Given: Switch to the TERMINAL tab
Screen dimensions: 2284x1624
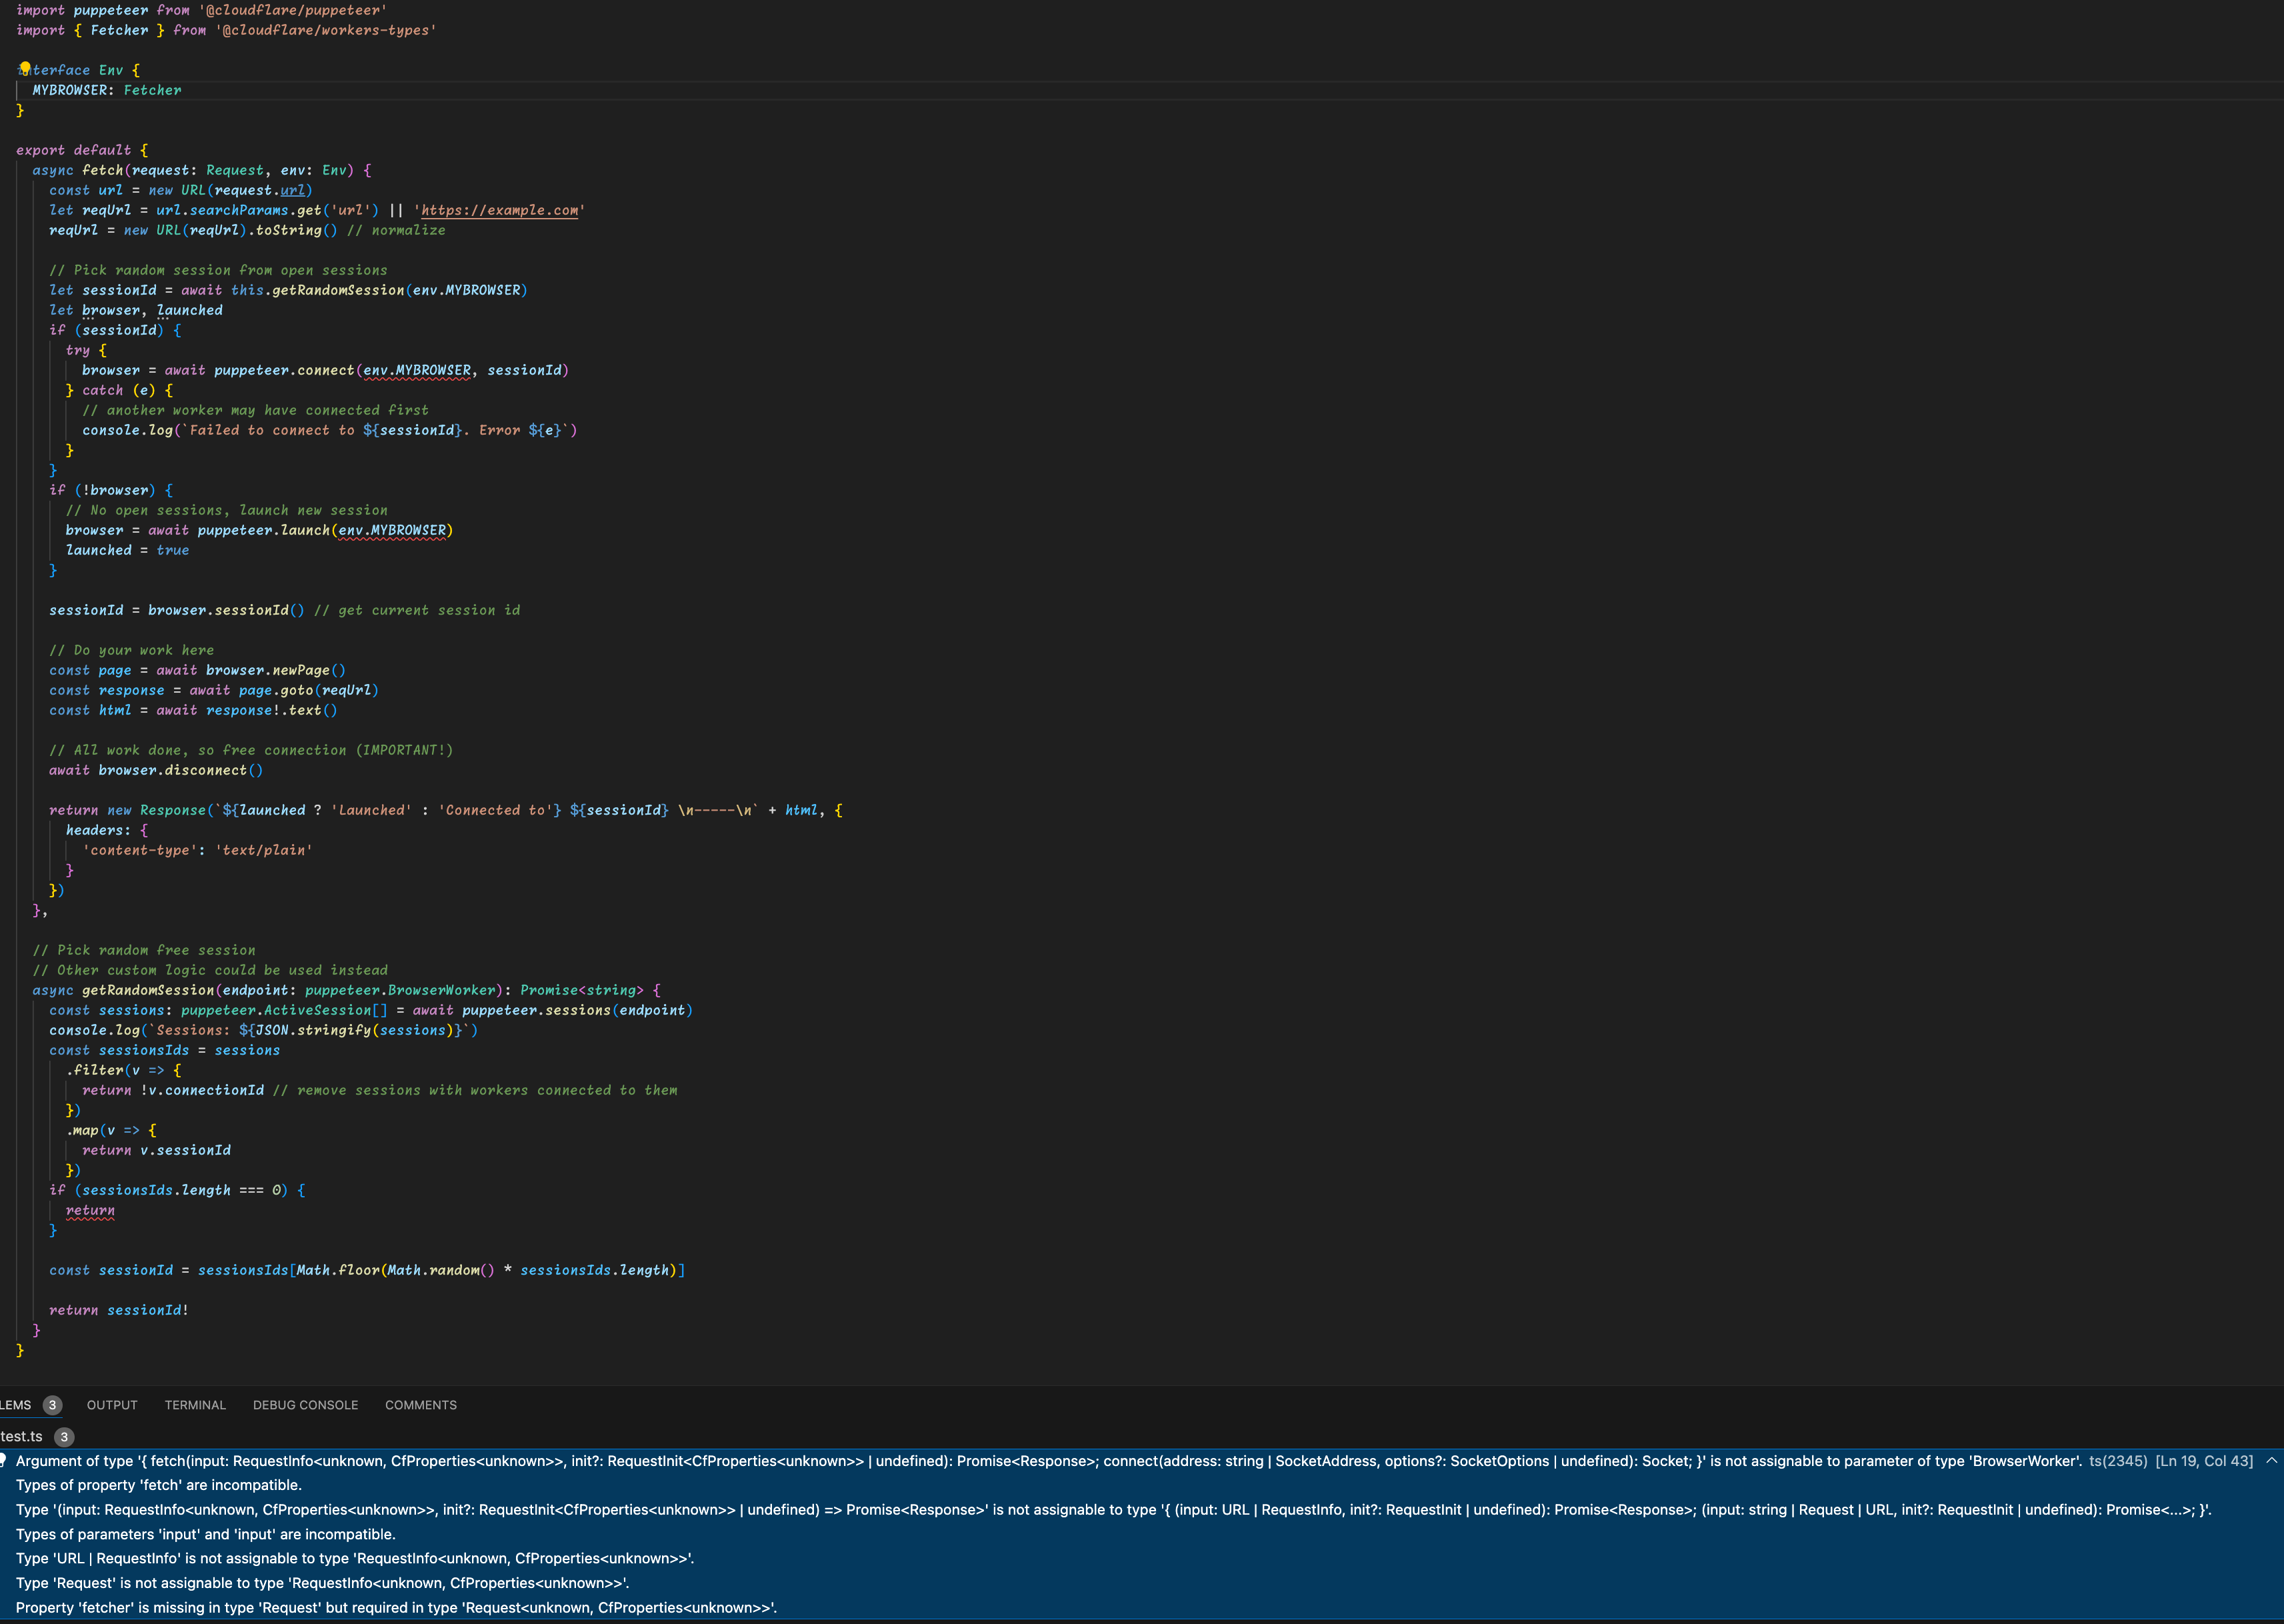Looking at the screenshot, I should pos(195,1405).
